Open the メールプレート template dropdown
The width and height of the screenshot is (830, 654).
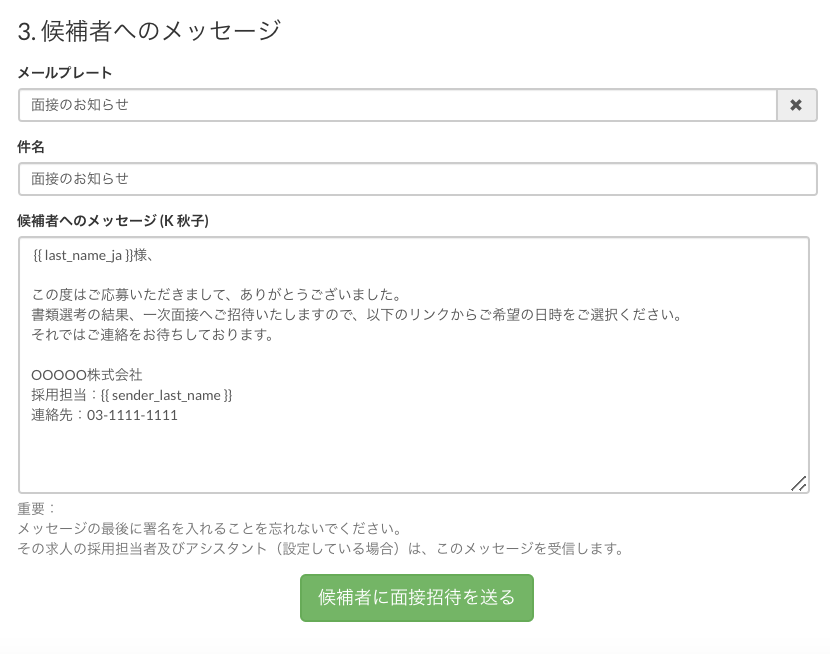pyautogui.click(x=397, y=105)
